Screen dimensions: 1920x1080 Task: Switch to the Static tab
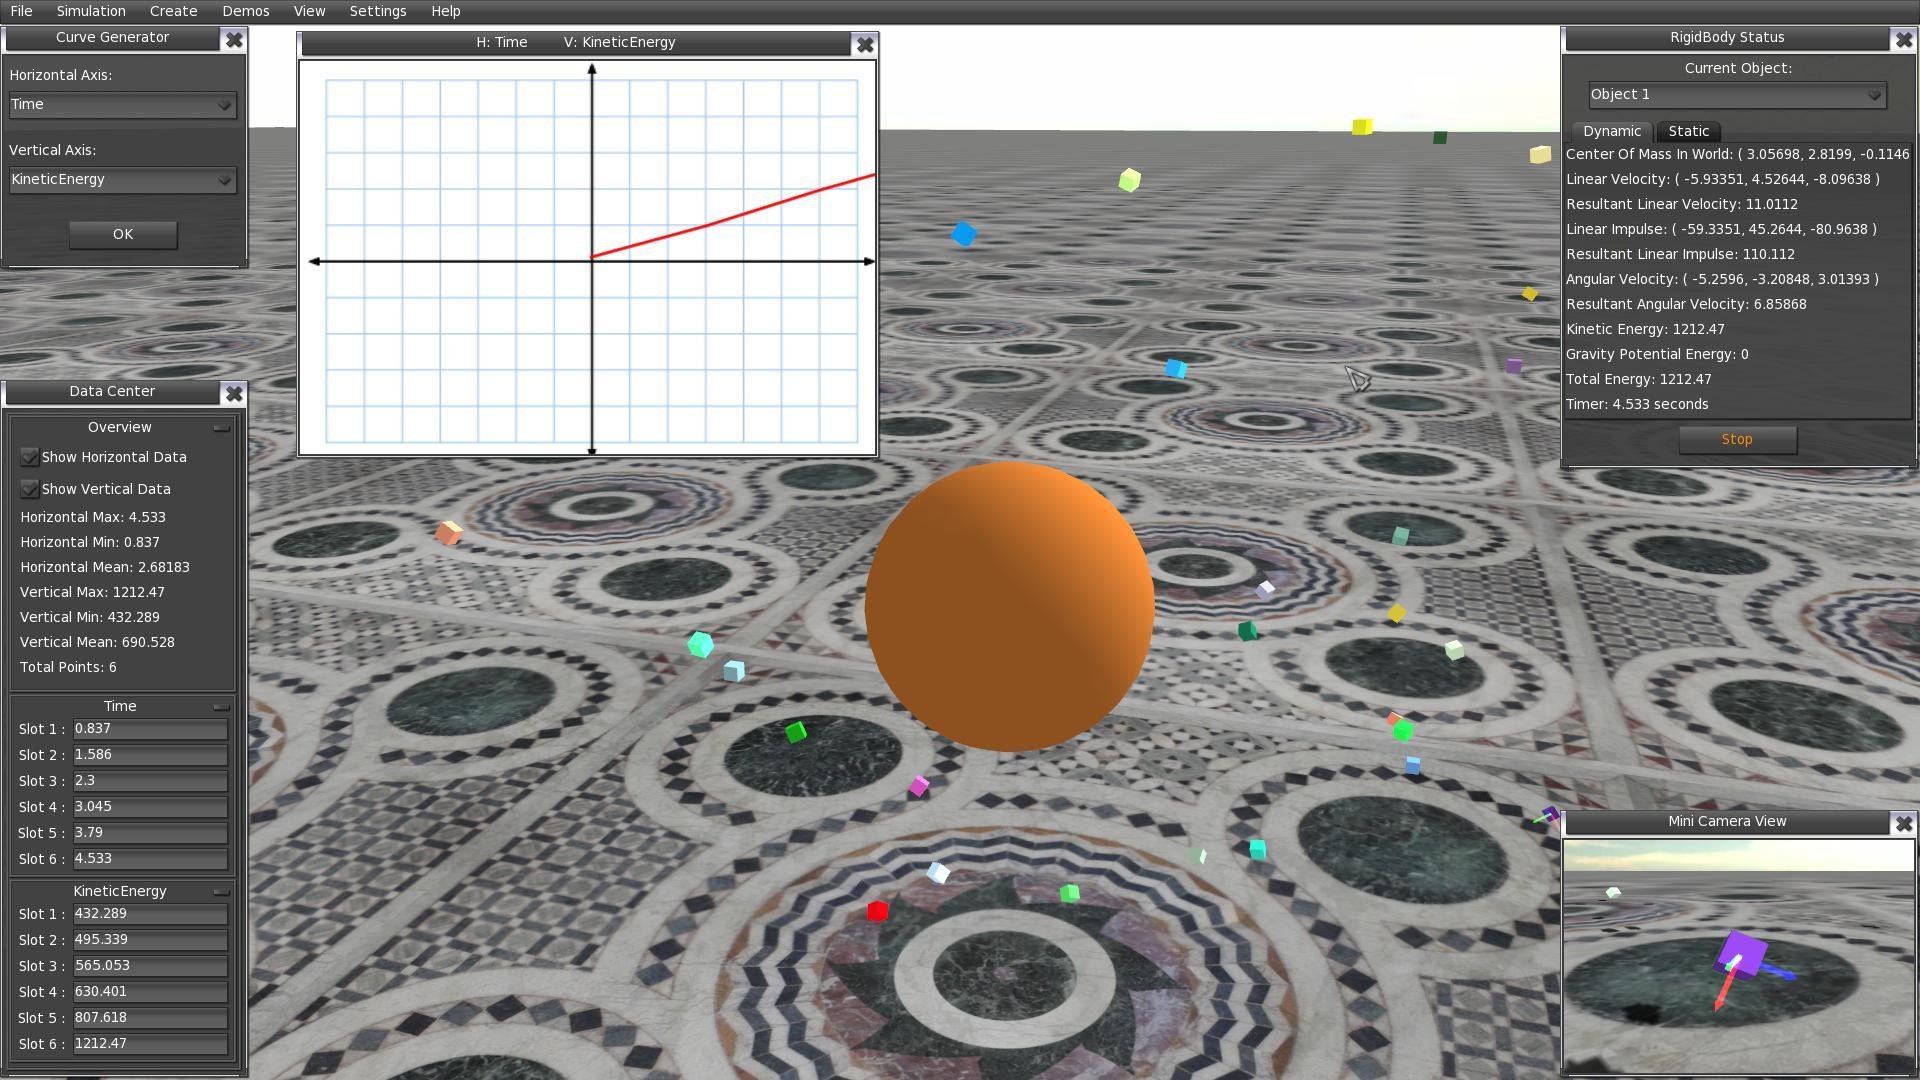[x=1688, y=131]
